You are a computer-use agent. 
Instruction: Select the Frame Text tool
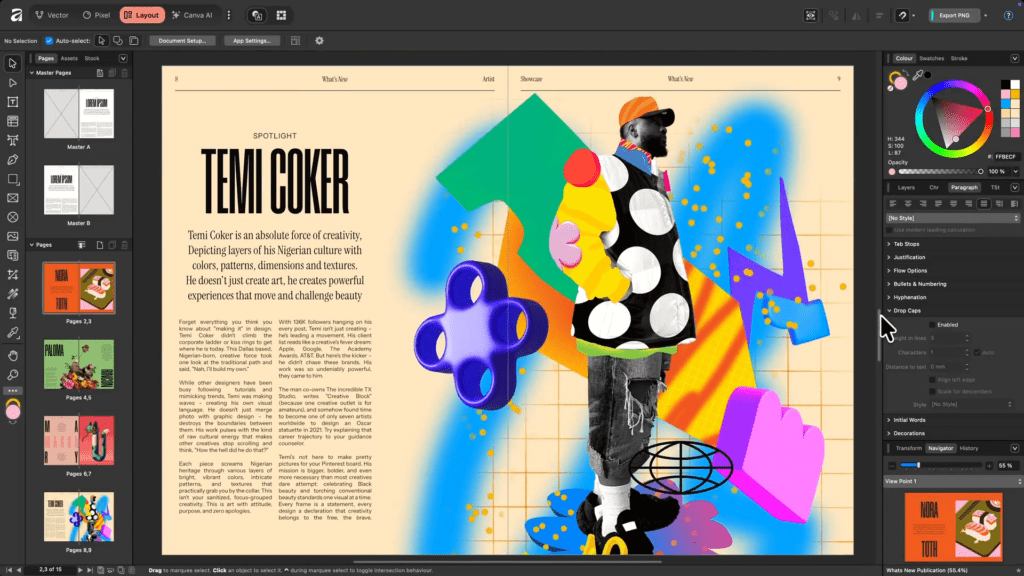pyautogui.click(x=13, y=102)
